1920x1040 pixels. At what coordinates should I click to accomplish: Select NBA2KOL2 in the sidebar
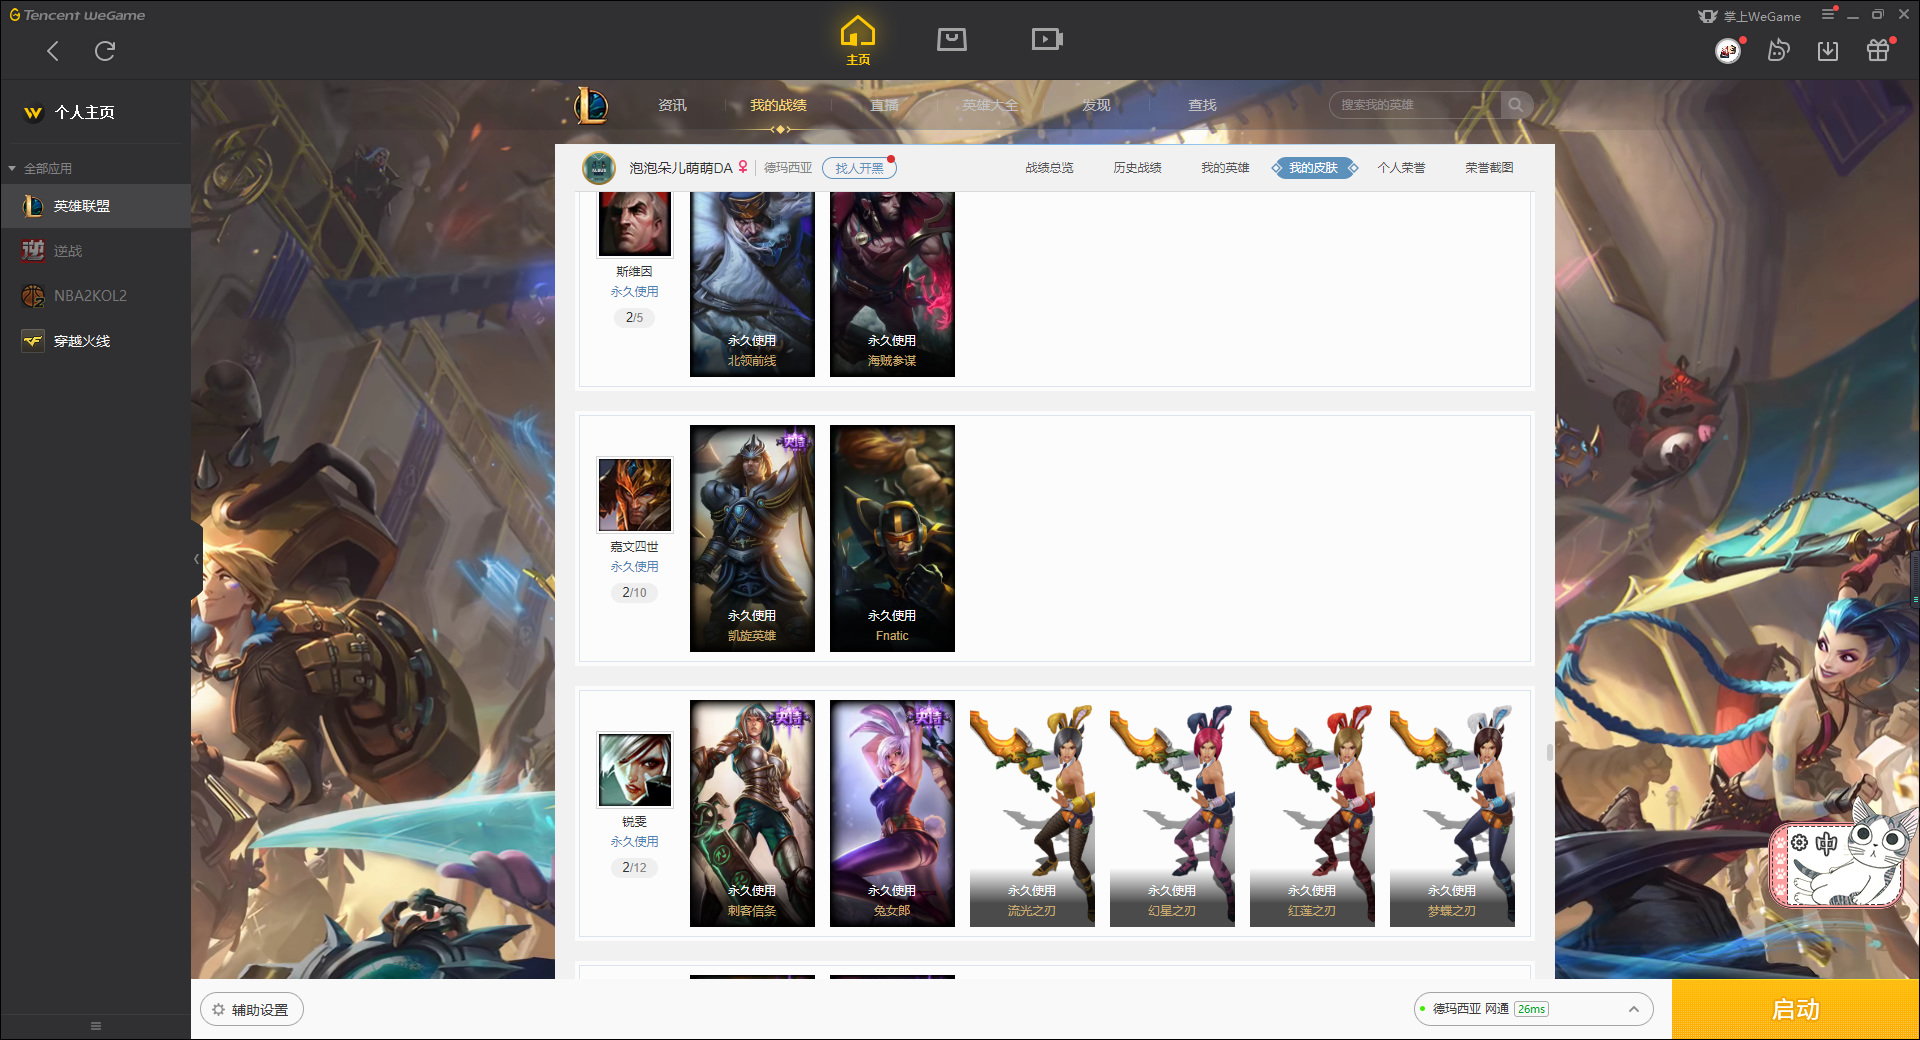[x=95, y=296]
